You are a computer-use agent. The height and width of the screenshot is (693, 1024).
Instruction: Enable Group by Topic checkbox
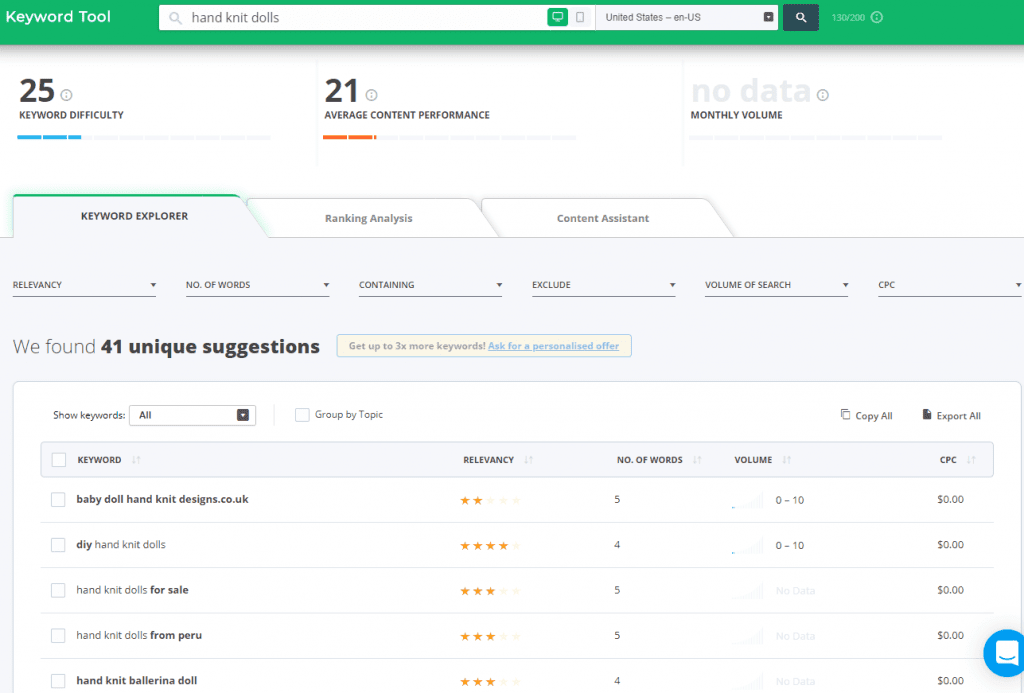pos(302,415)
